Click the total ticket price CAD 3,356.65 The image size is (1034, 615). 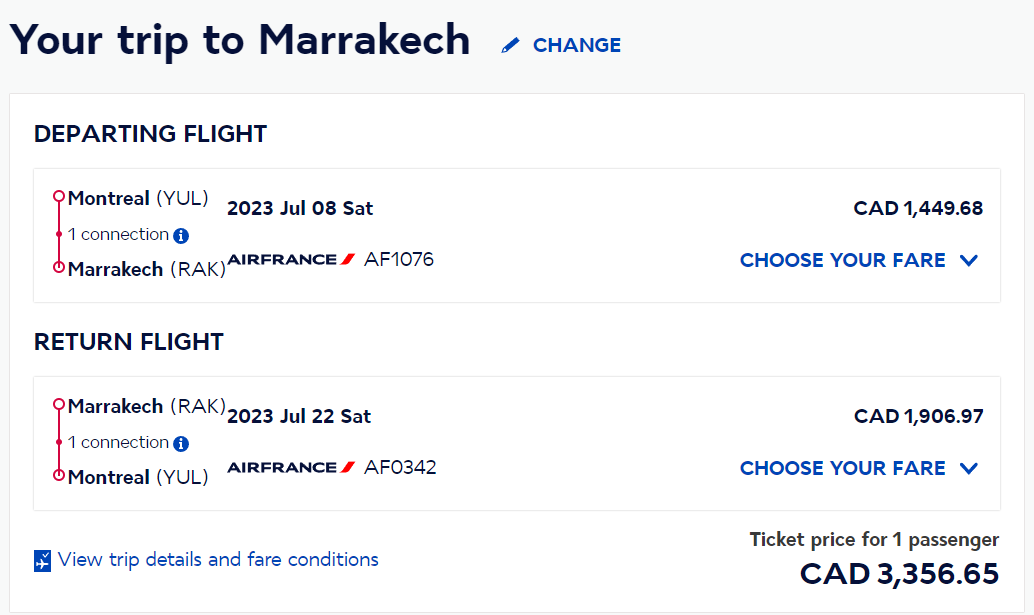[x=899, y=574]
